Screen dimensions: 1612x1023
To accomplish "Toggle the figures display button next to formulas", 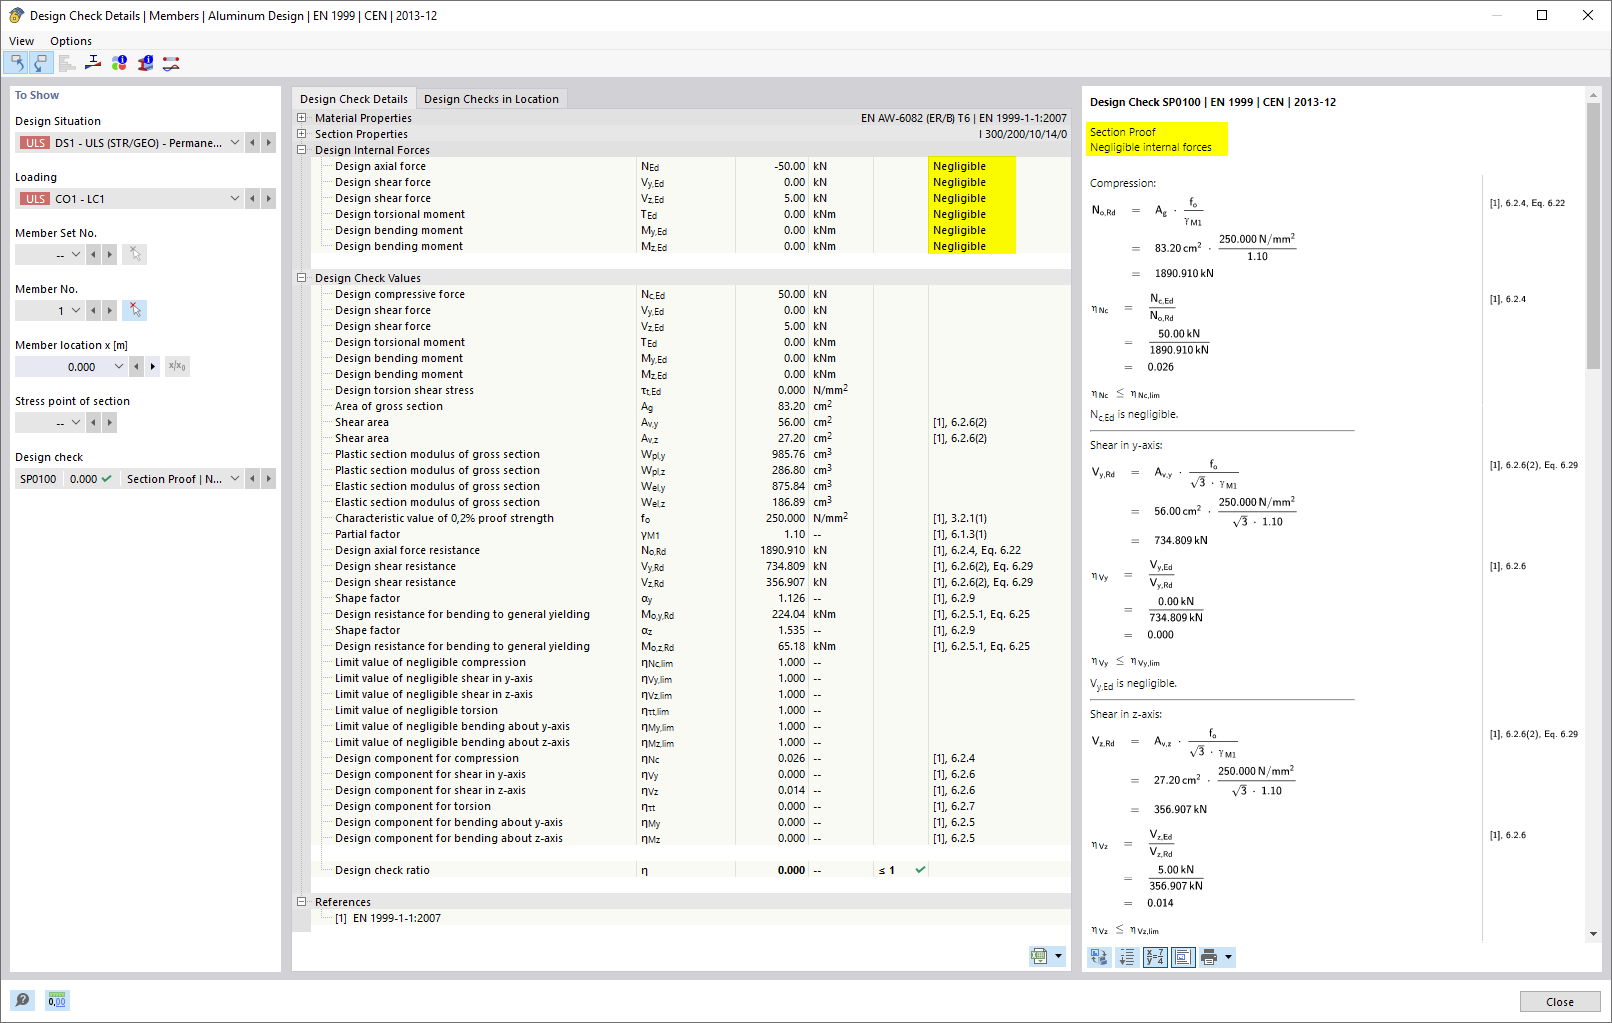I will (x=1183, y=957).
